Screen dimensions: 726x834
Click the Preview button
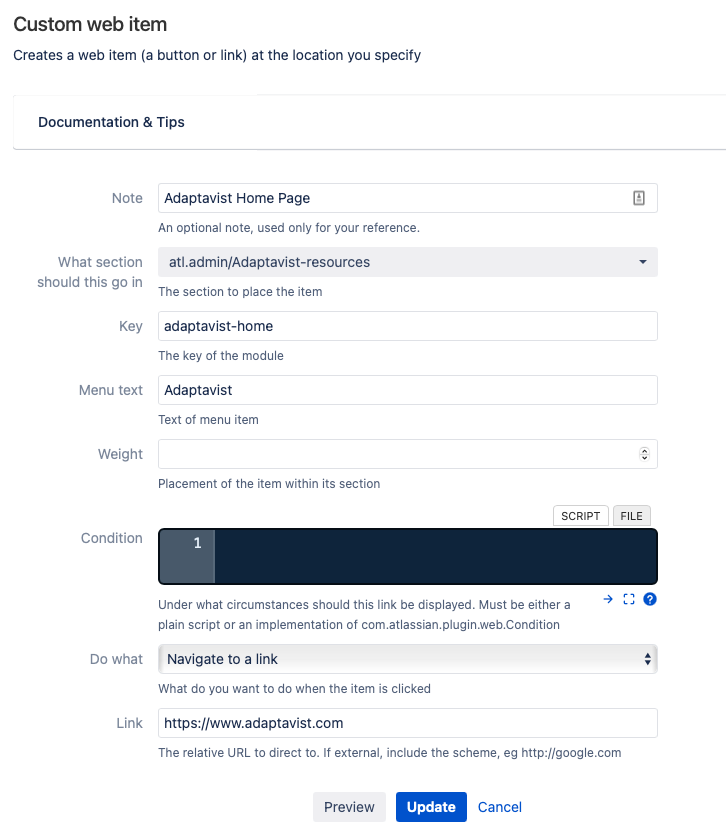[x=349, y=807]
